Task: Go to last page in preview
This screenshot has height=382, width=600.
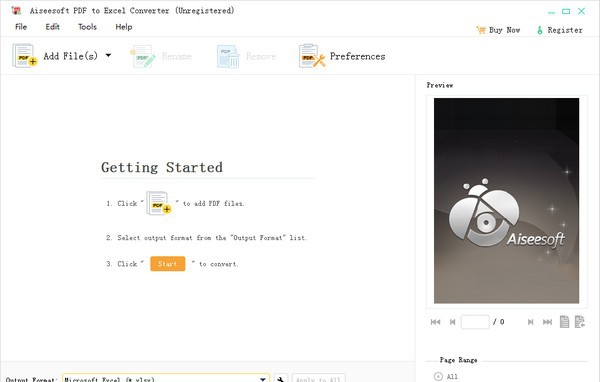Action: click(547, 322)
